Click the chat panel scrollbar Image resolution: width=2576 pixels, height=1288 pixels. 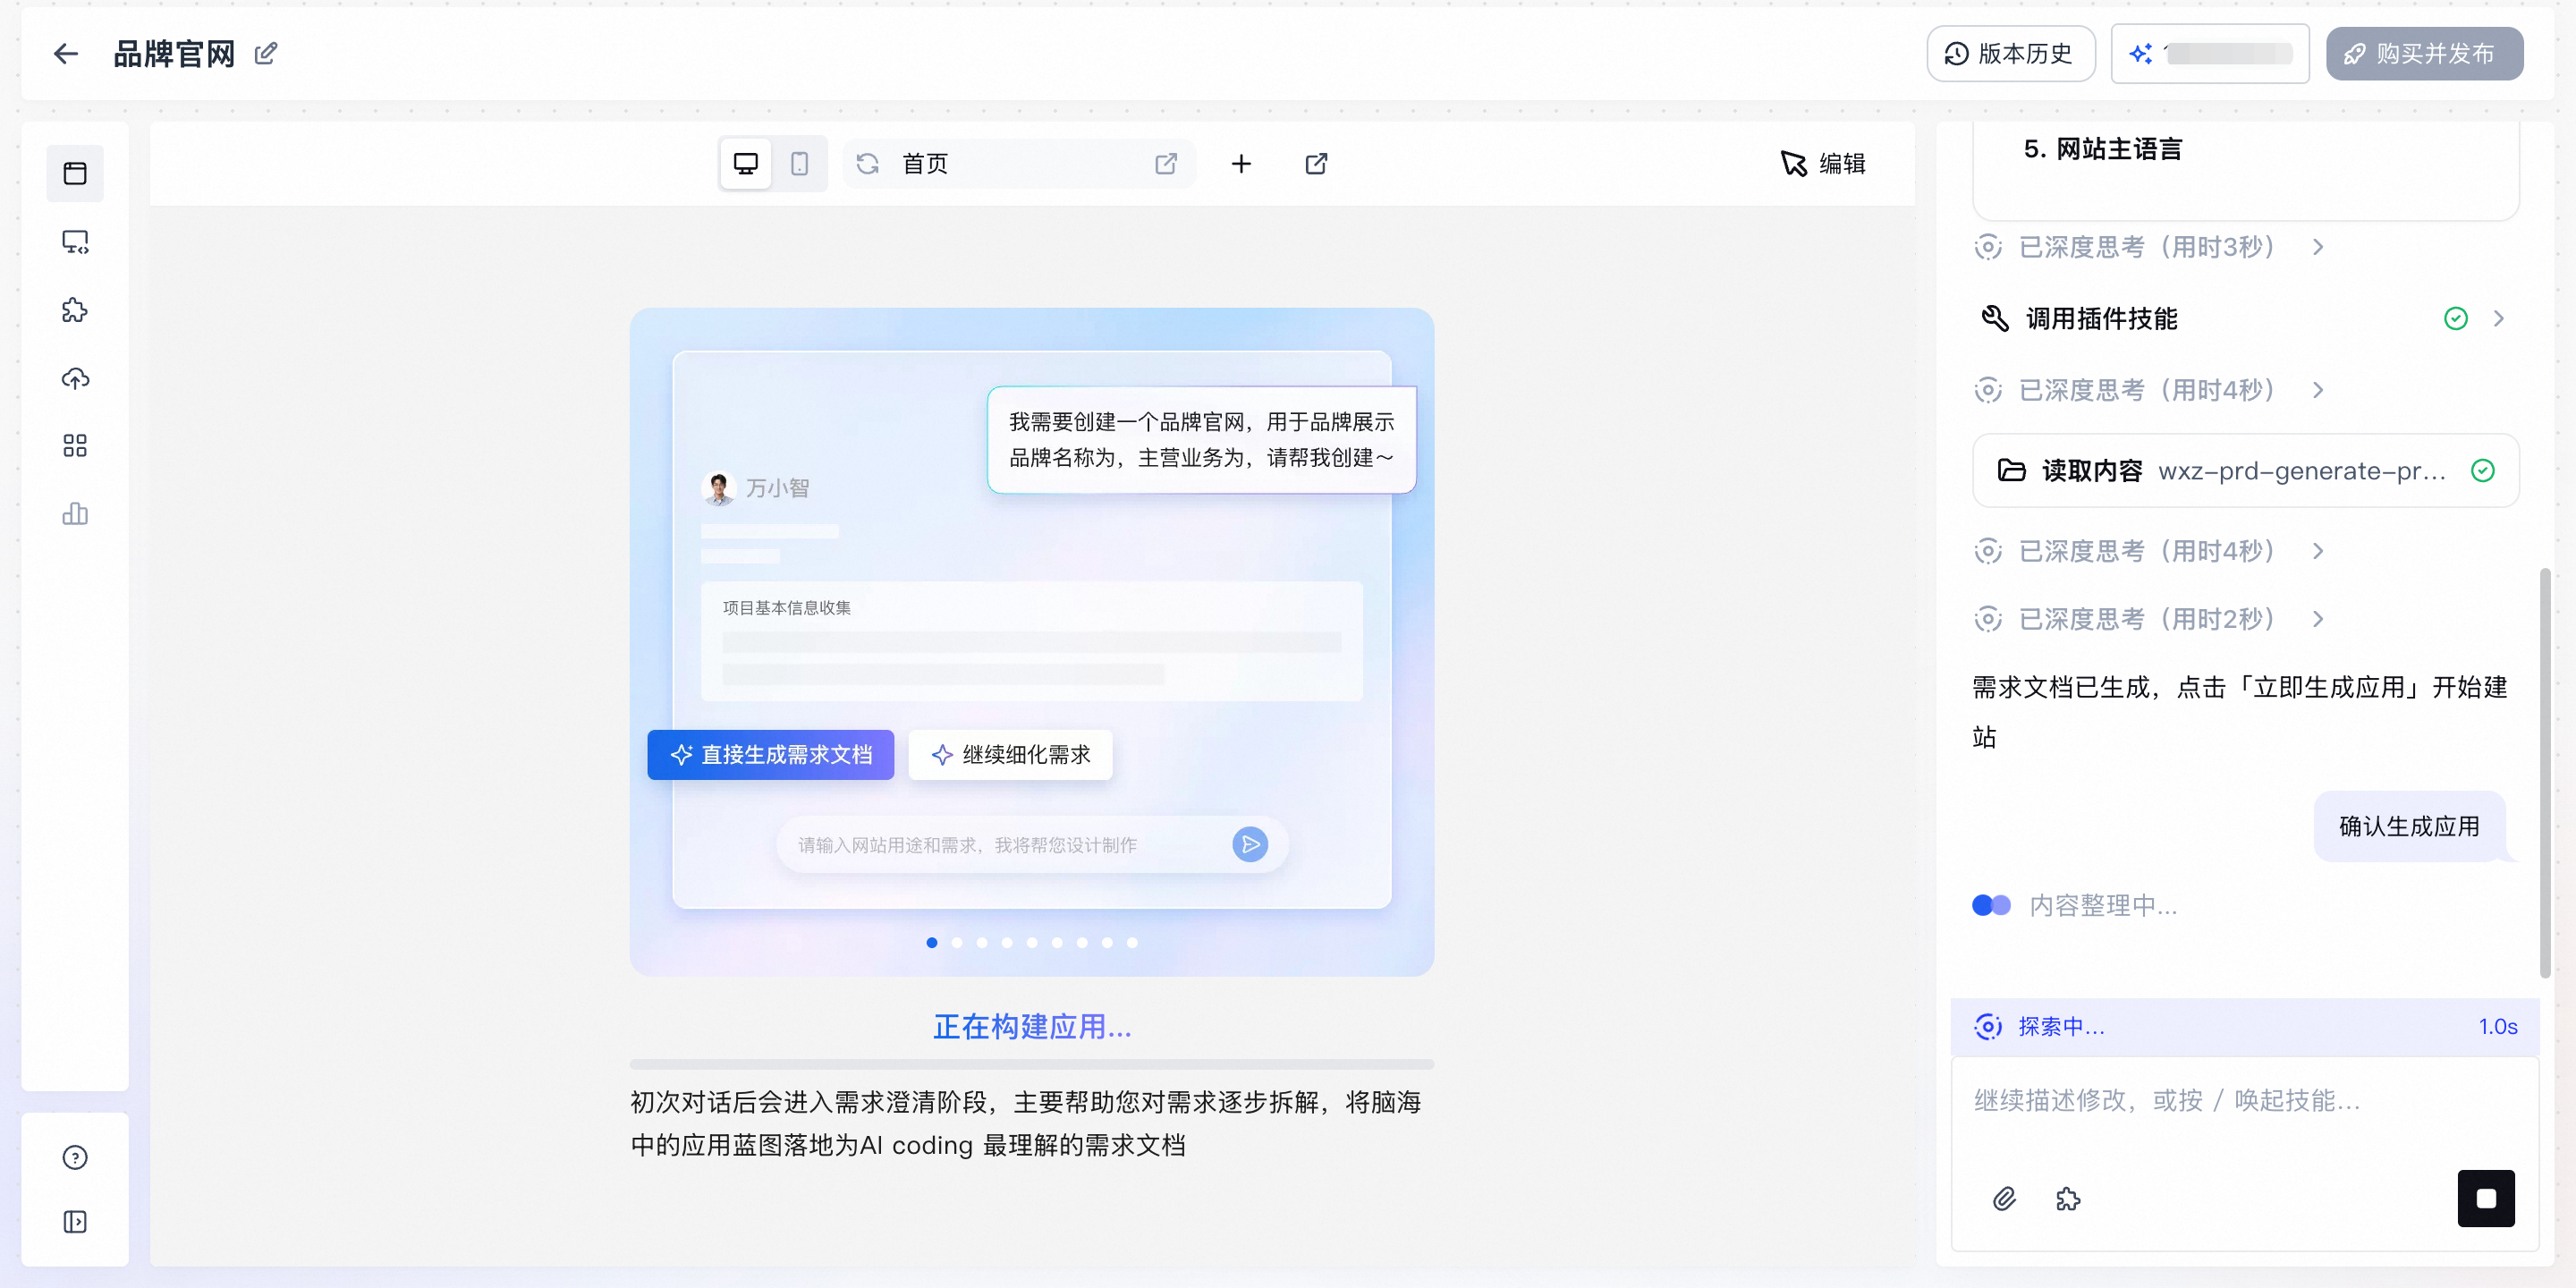coord(2545,773)
